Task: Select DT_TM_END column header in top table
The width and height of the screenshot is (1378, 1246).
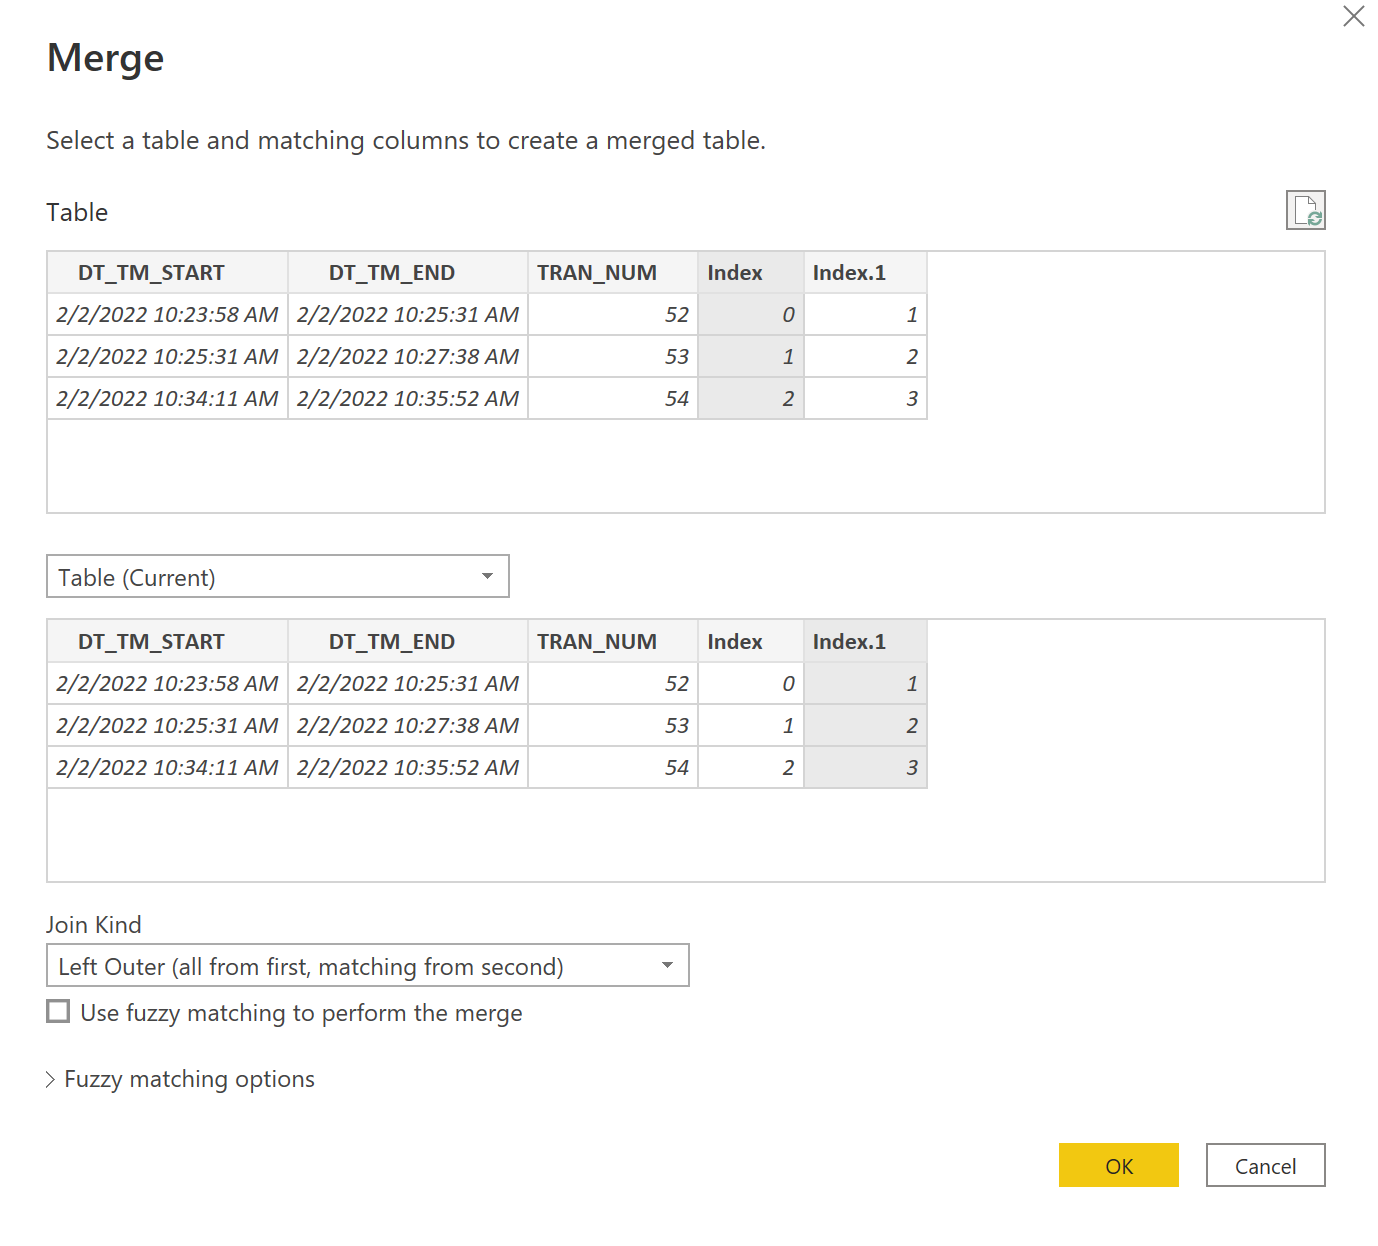Action: pyautogui.click(x=408, y=273)
